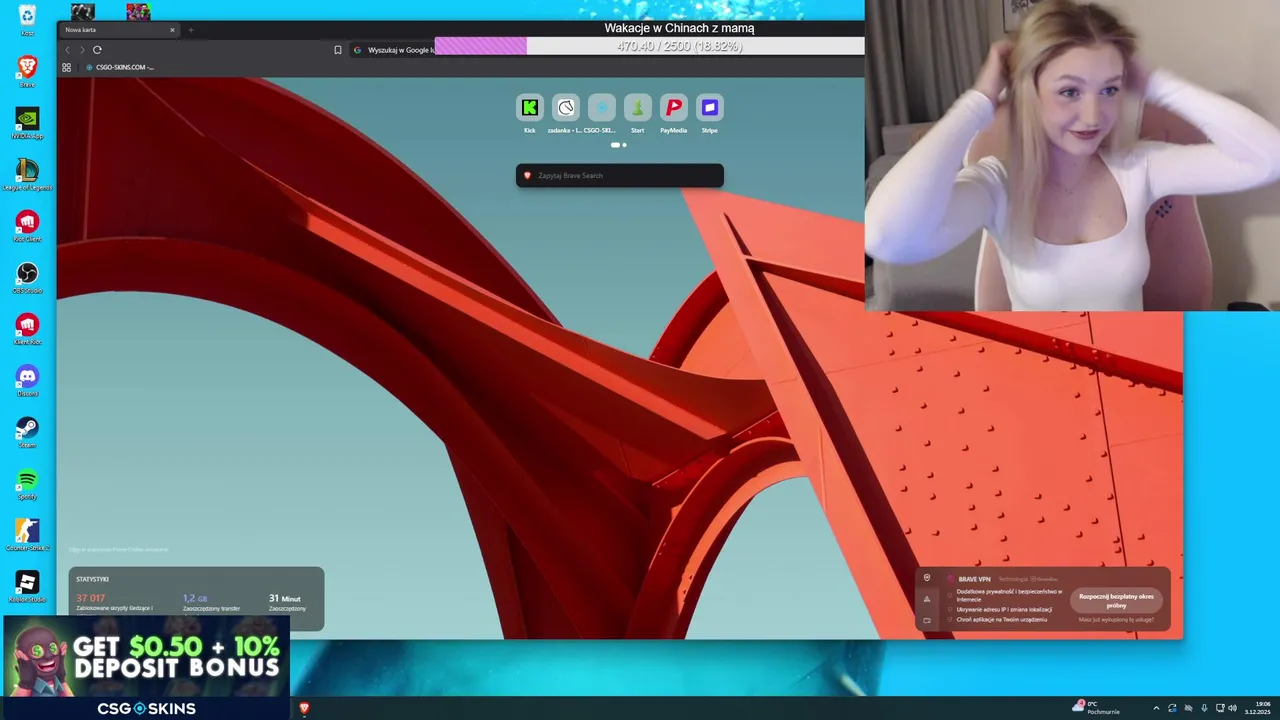Click the Brave Search input field

(x=620, y=176)
